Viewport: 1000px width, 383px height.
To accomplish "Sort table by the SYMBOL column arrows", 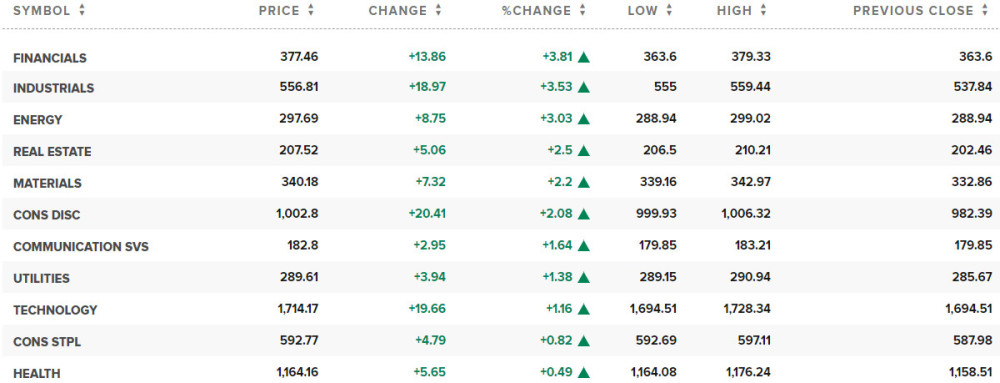I will point(82,11).
